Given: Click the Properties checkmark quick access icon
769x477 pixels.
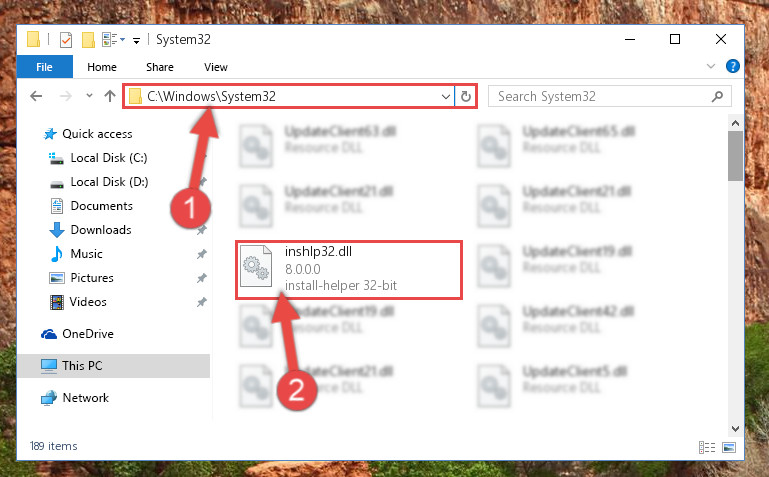Looking at the screenshot, I should (66, 40).
